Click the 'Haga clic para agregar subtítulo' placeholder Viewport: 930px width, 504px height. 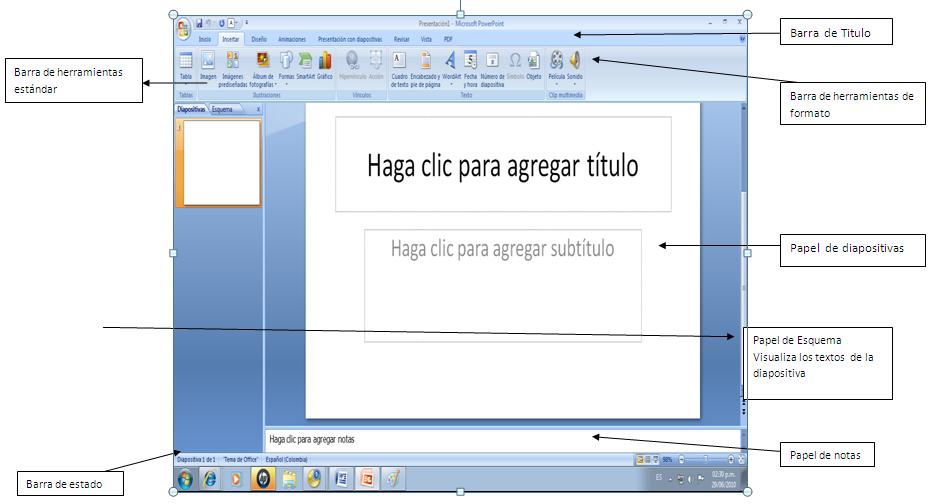pos(502,285)
